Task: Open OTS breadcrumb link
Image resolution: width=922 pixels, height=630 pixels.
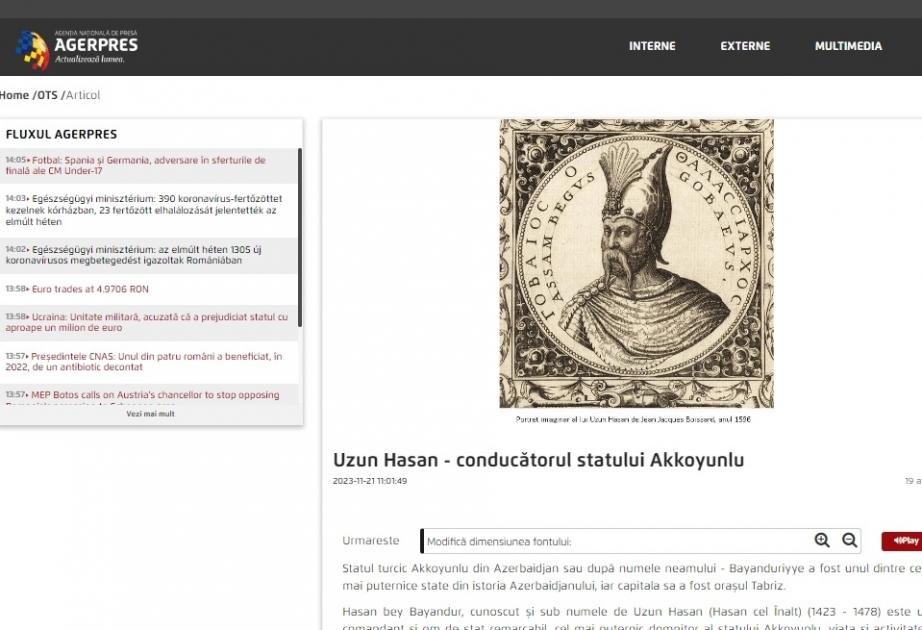Action: click(x=48, y=95)
